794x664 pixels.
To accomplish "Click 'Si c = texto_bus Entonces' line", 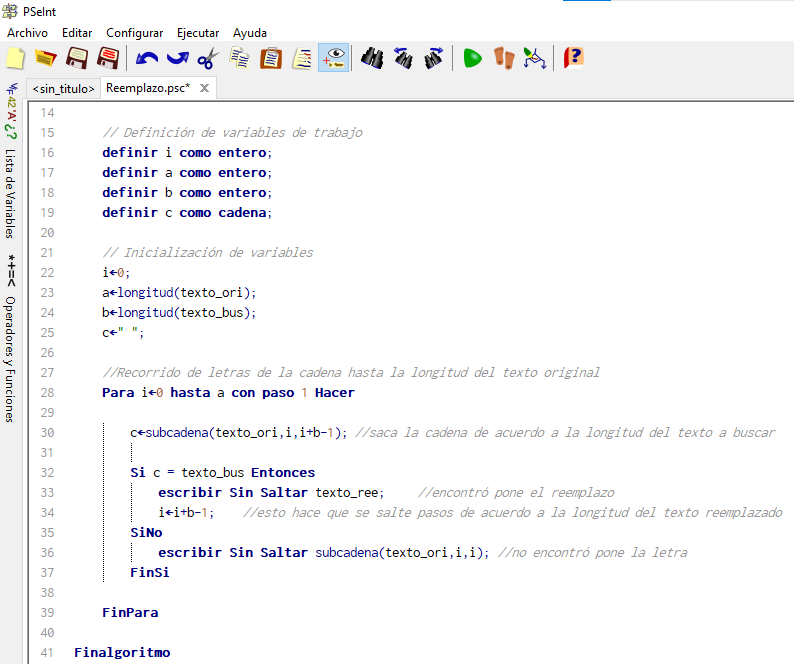I will (222, 473).
